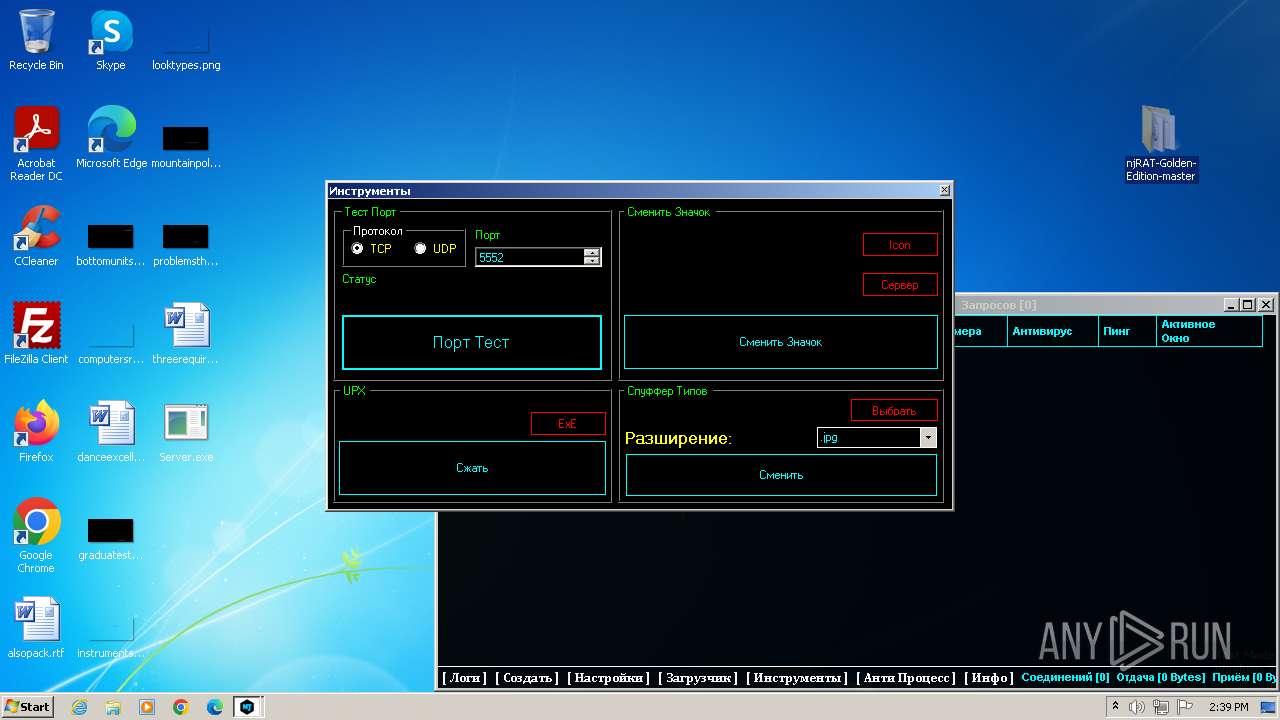The image size is (1280, 720).
Task: Click the port number input field
Action: pyautogui.click(x=530, y=257)
